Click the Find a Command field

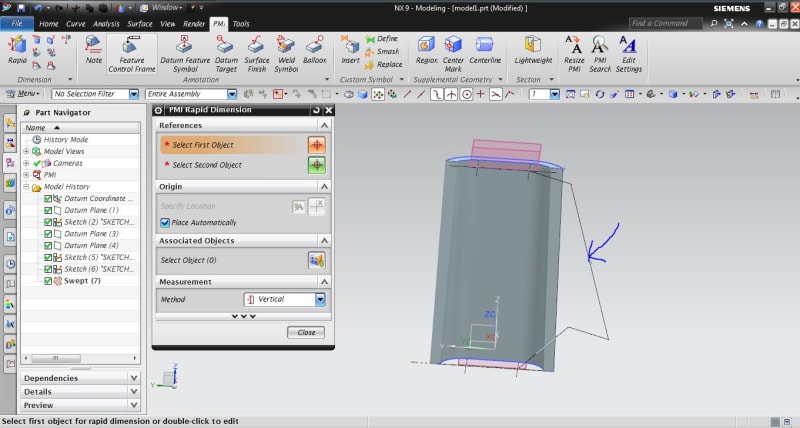click(x=665, y=23)
